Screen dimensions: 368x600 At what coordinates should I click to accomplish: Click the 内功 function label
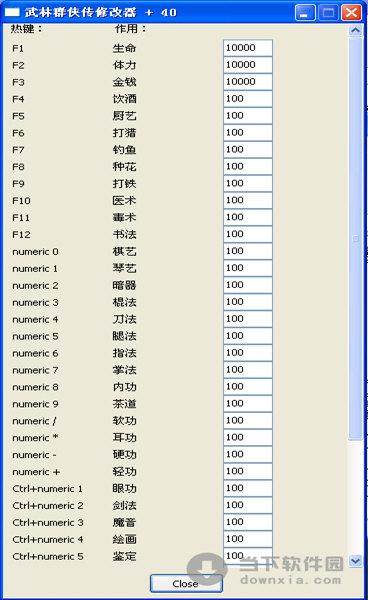[125, 387]
